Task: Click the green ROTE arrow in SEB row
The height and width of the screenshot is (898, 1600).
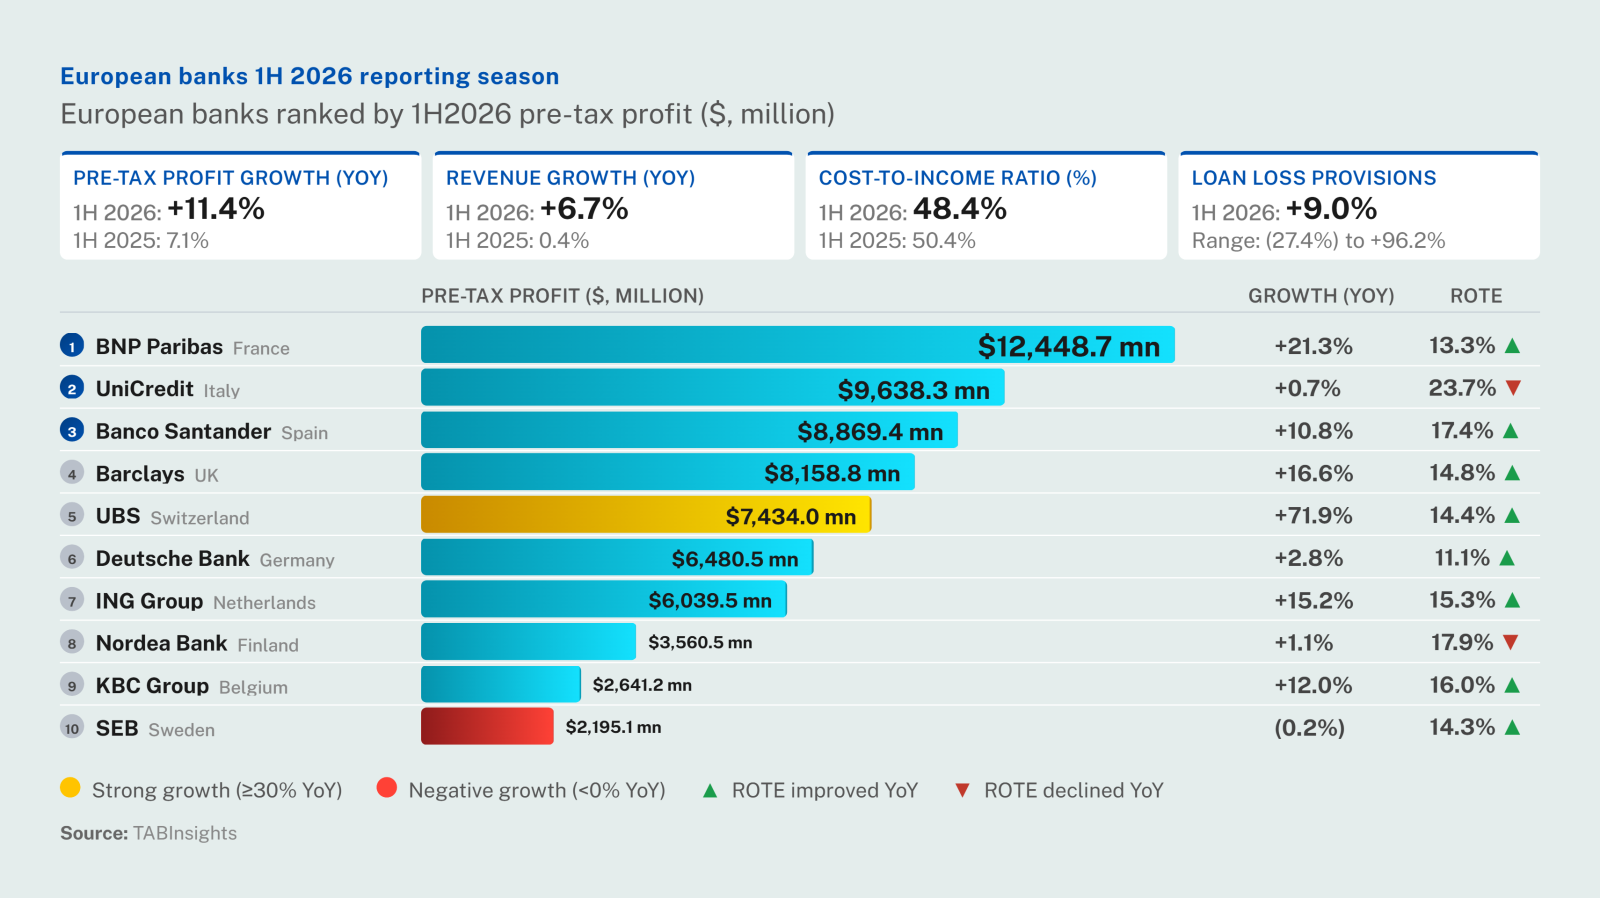Action: pos(1512,727)
